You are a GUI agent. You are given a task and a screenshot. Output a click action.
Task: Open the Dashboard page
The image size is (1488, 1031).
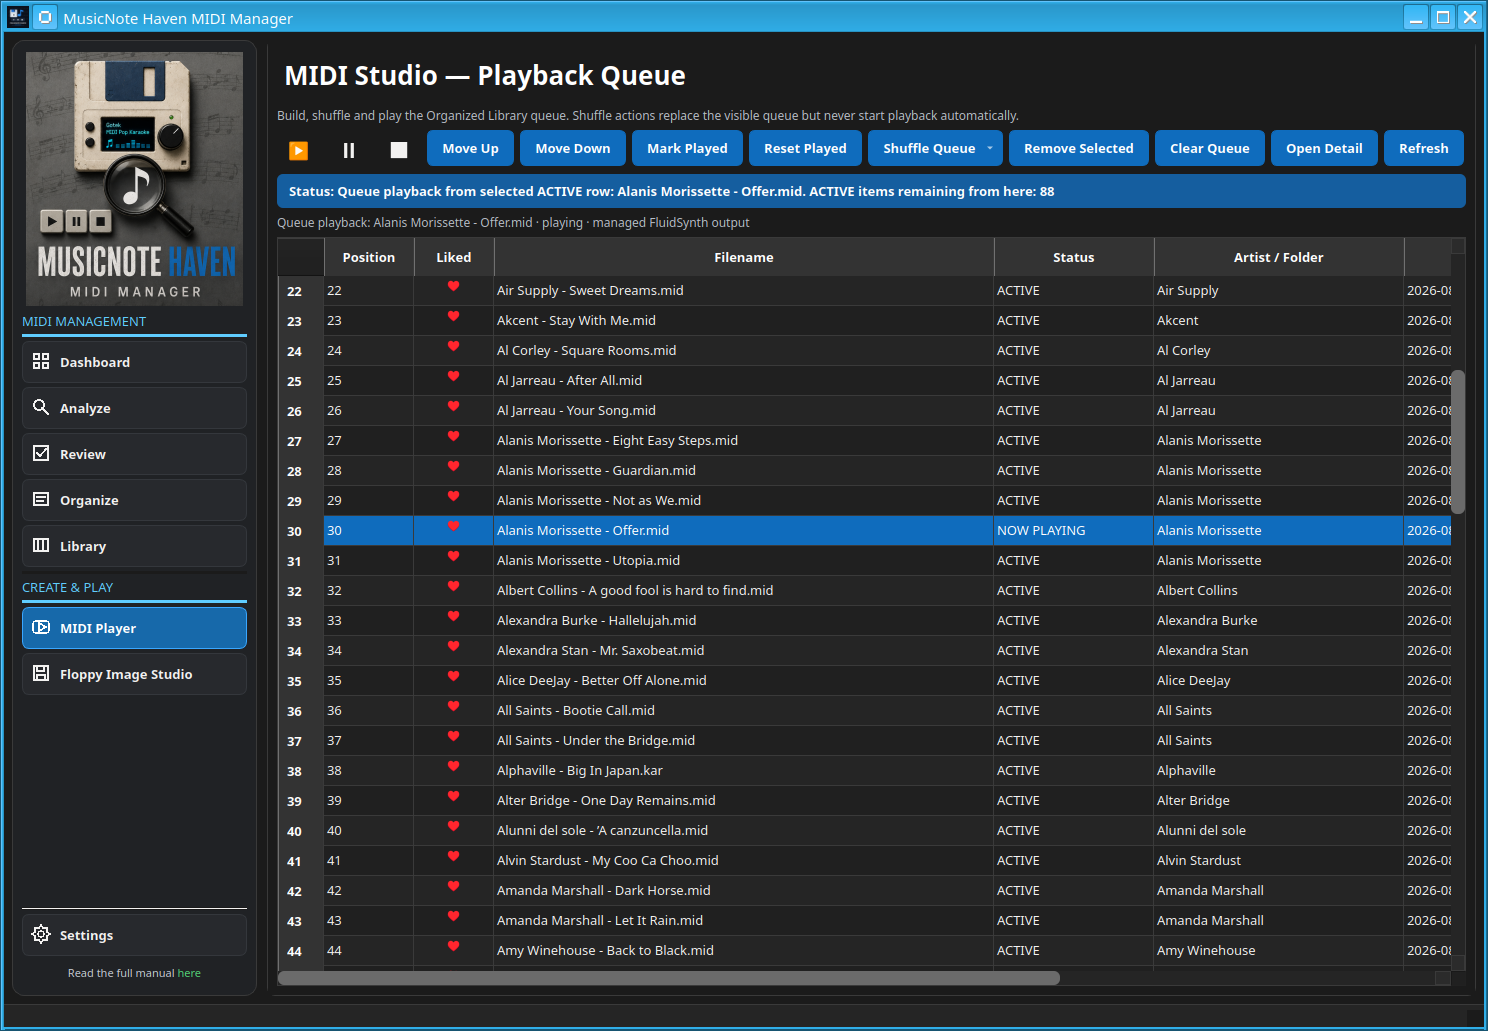(x=134, y=362)
